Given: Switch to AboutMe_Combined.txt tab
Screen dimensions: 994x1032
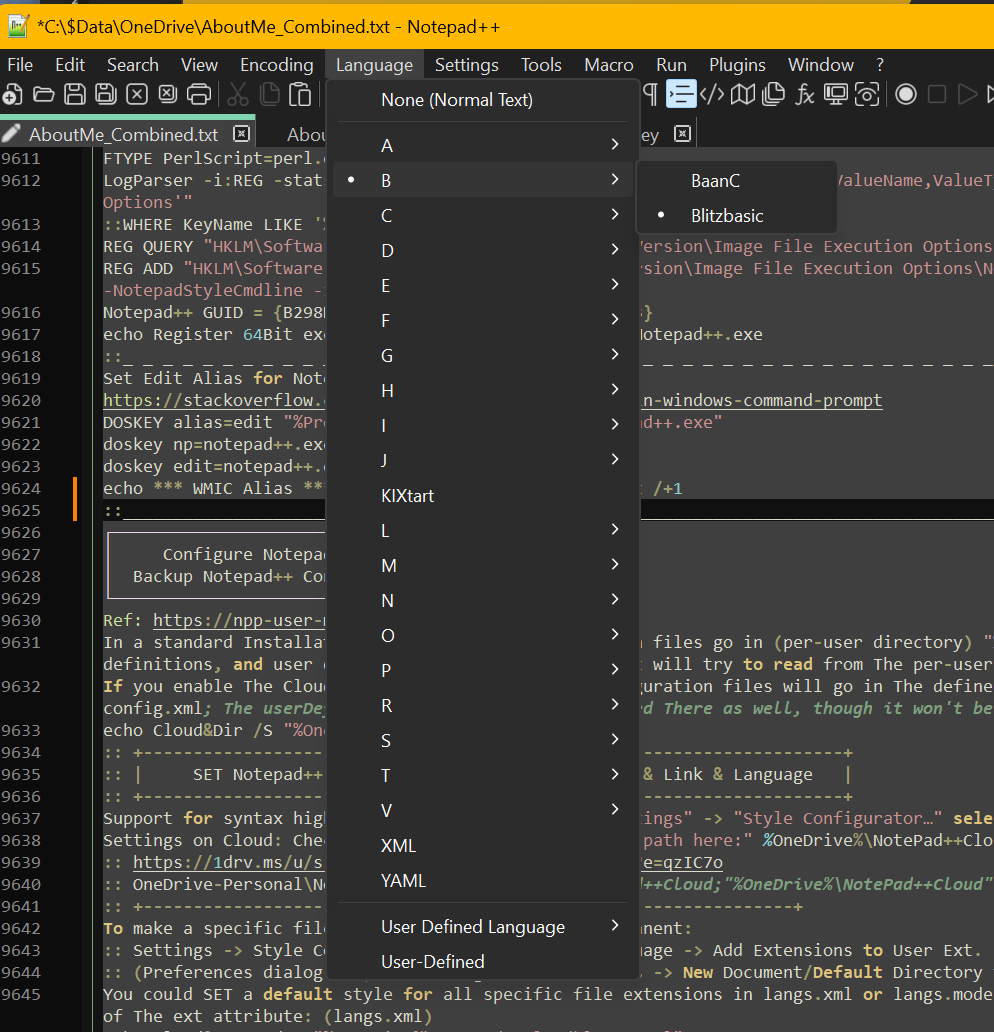Looking at the screenshot, I should 123,134.
